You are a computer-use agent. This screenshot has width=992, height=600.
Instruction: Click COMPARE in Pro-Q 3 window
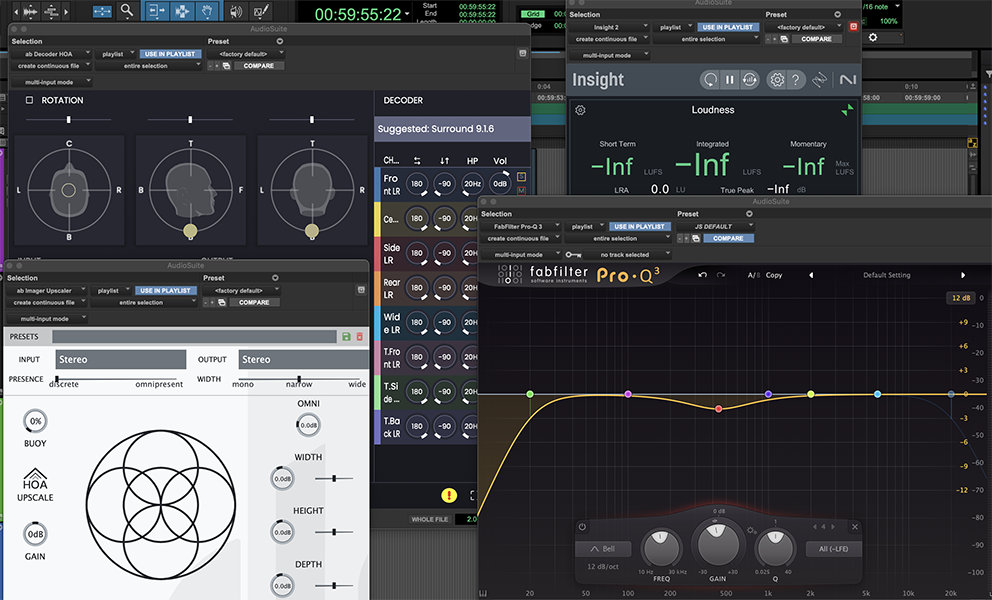coord(728,239)
